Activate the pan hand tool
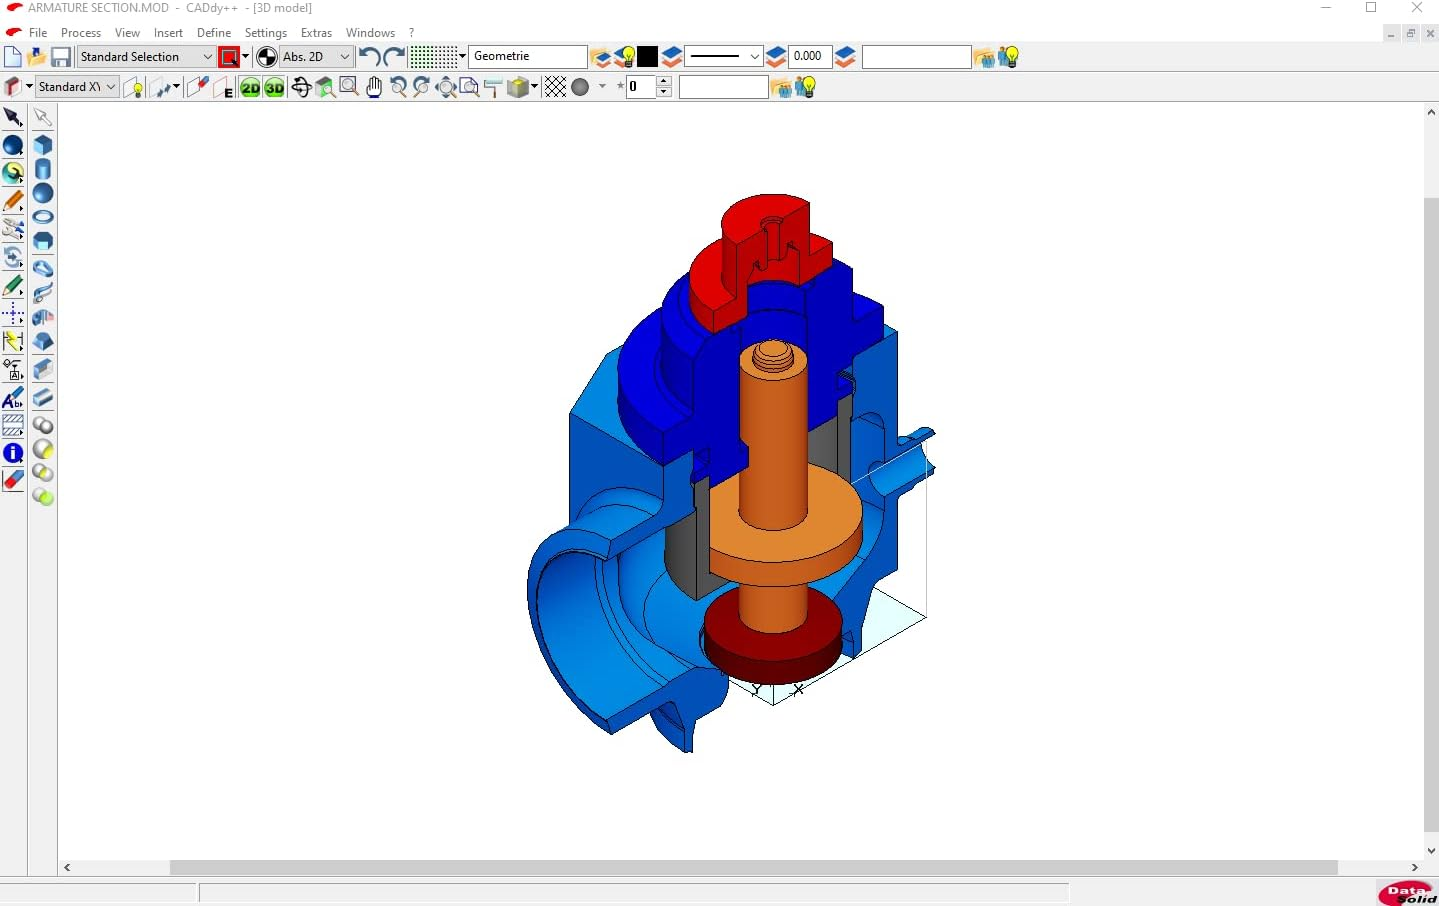The width and height of the screenshot is (1439, 906). click(374, 87)
